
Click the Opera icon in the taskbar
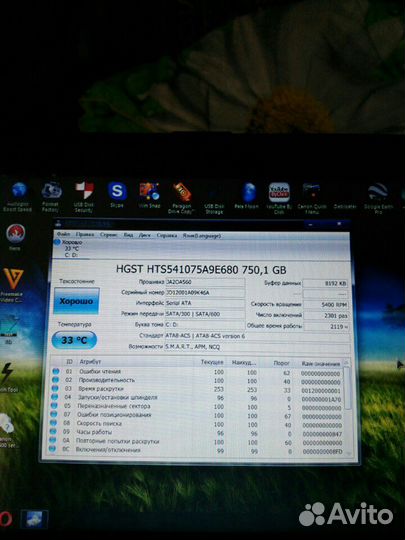[6, 519]
